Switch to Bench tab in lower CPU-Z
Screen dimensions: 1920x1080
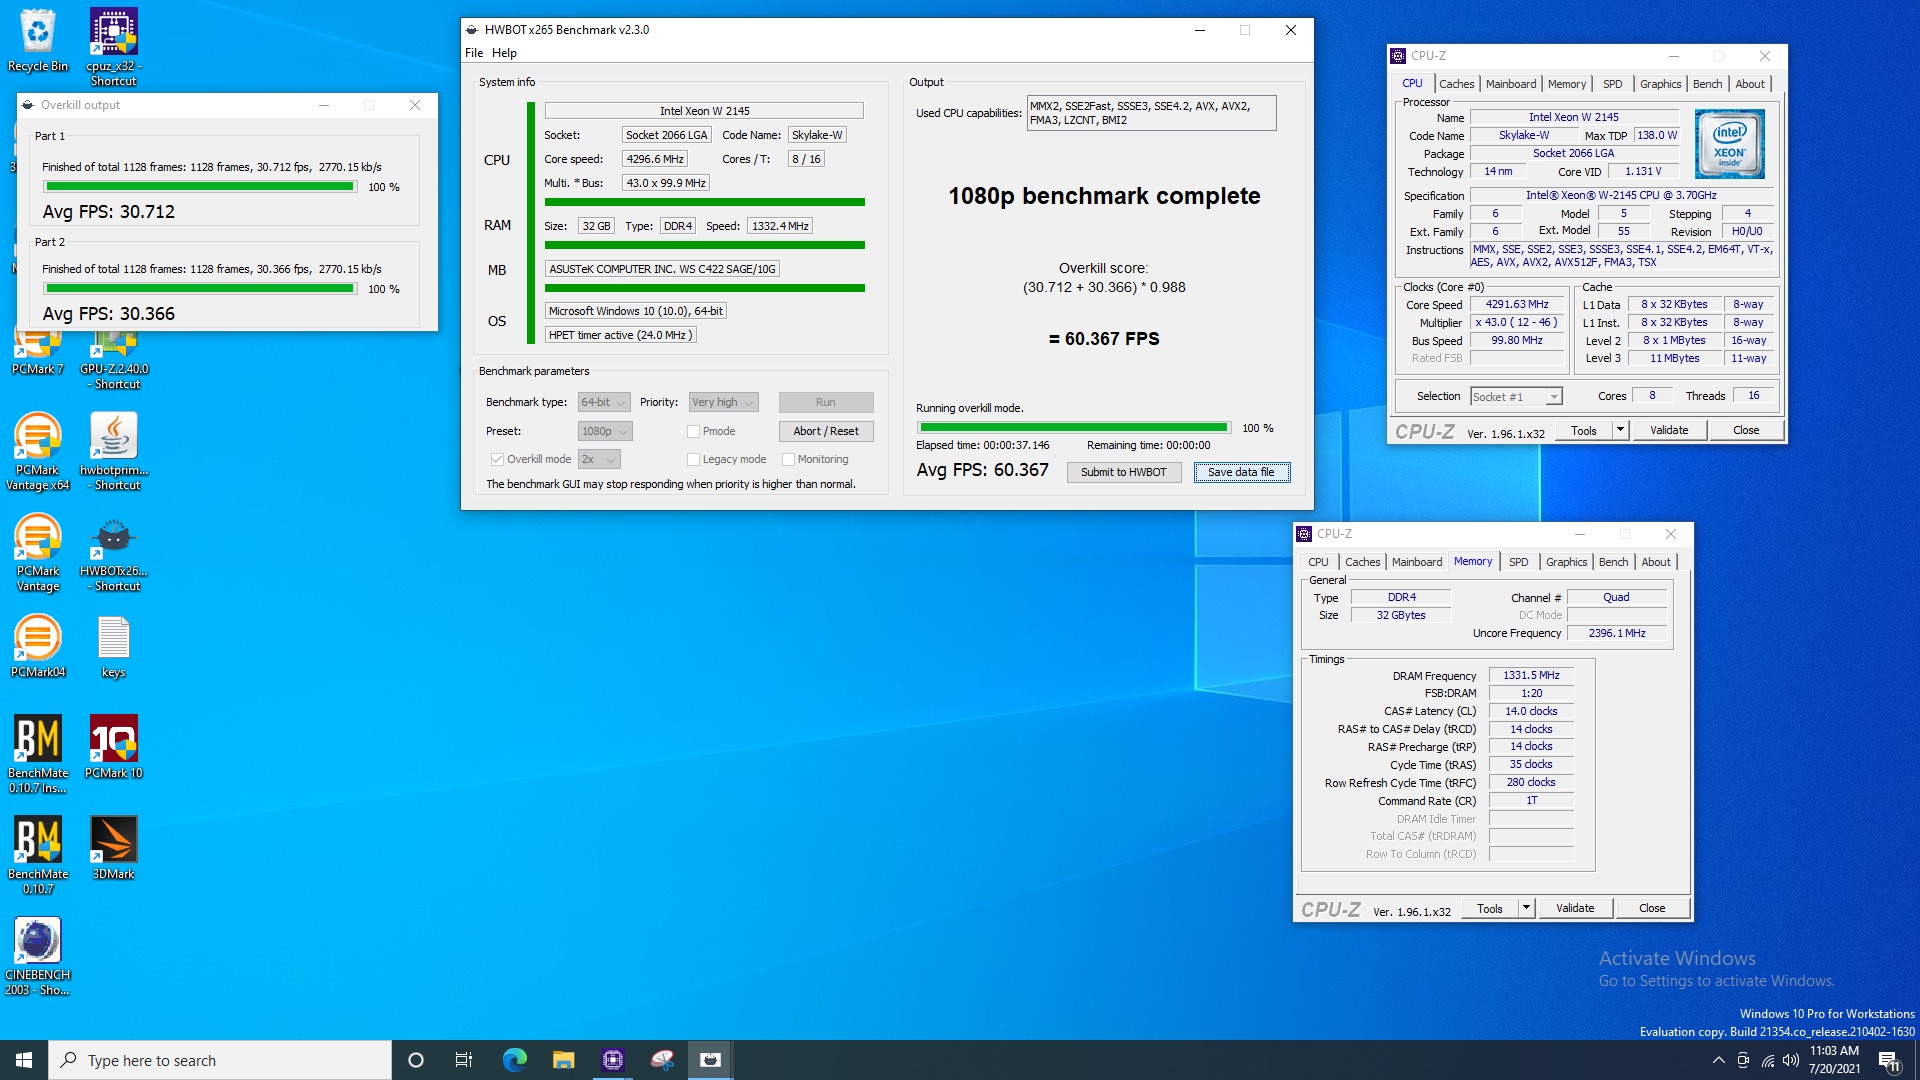[1613, 562]
